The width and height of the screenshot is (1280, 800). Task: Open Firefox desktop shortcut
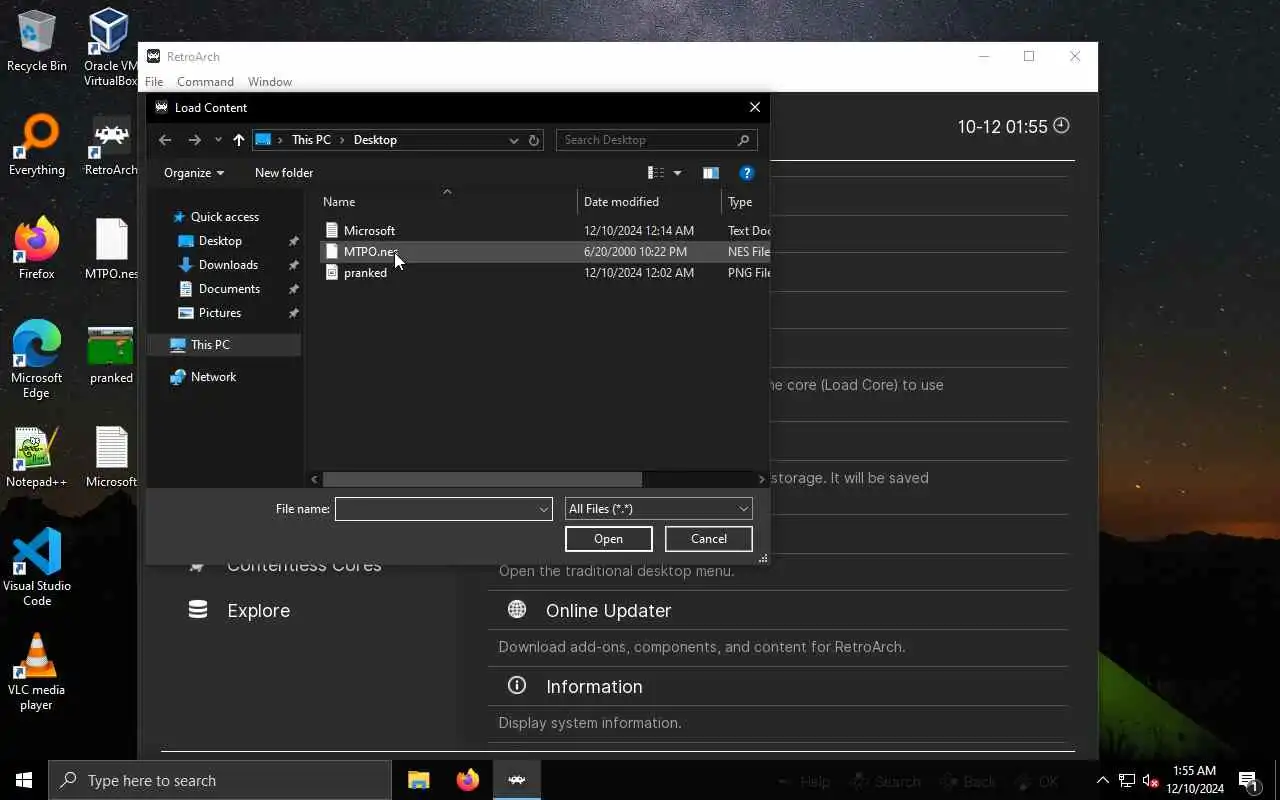point(37,250)
